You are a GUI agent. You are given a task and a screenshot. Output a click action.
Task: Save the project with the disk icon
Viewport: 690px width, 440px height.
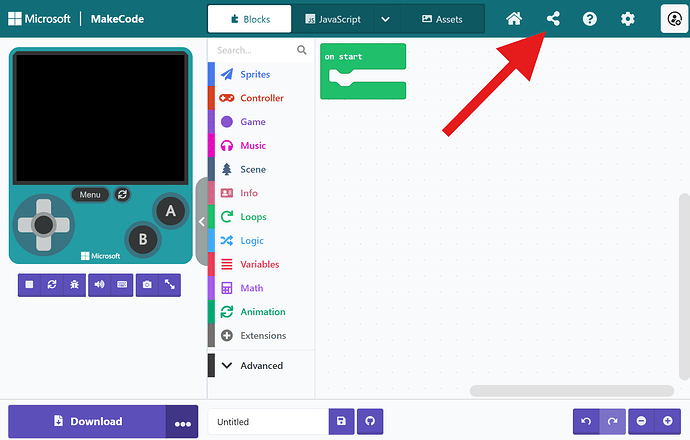click(x=341, y=422)
